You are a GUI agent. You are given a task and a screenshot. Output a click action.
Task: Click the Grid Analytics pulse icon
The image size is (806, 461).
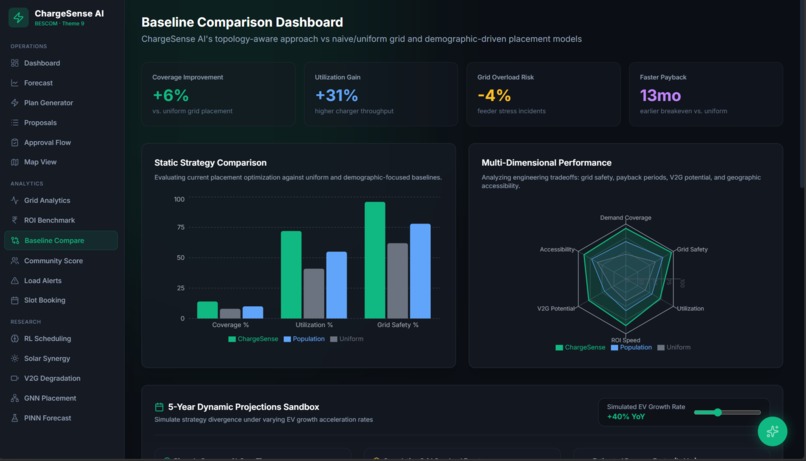coord(14,200)
